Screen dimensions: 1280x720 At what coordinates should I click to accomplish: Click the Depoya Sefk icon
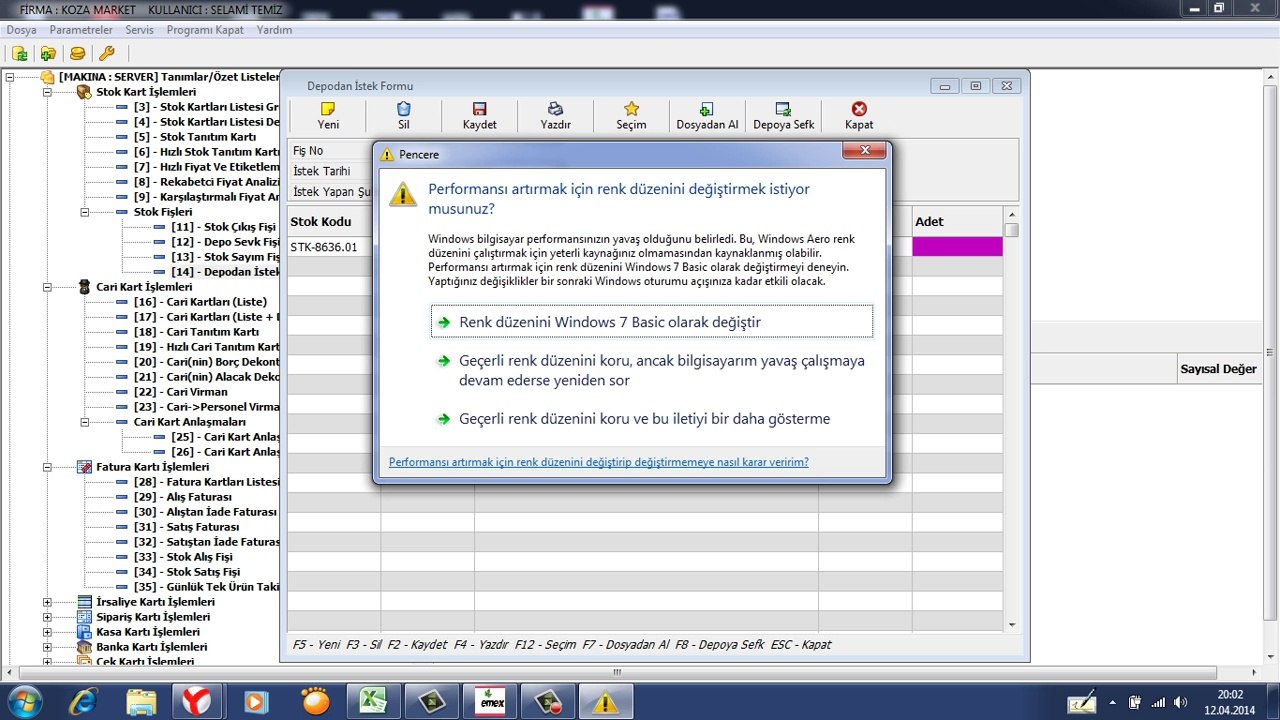point(783,109)
